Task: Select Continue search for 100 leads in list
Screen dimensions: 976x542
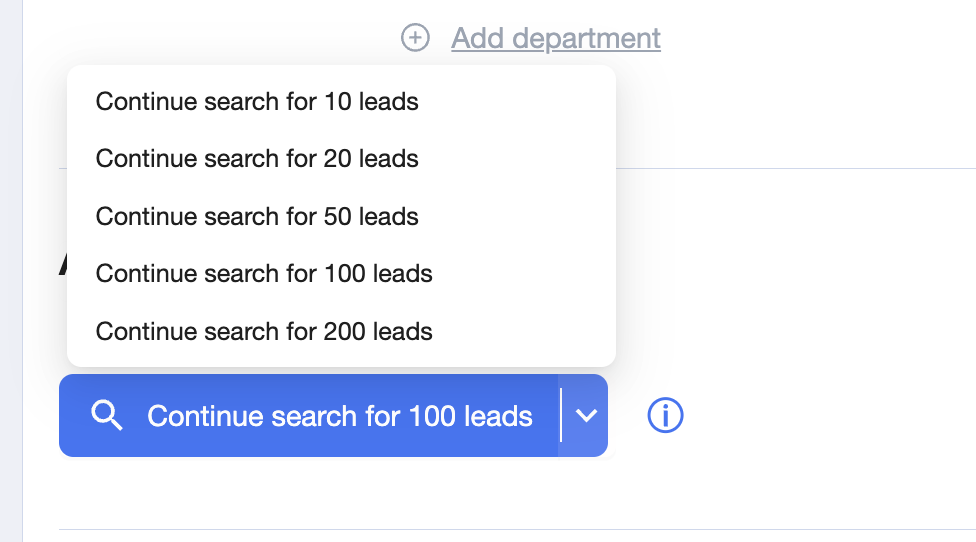Action: pos(341,274)
